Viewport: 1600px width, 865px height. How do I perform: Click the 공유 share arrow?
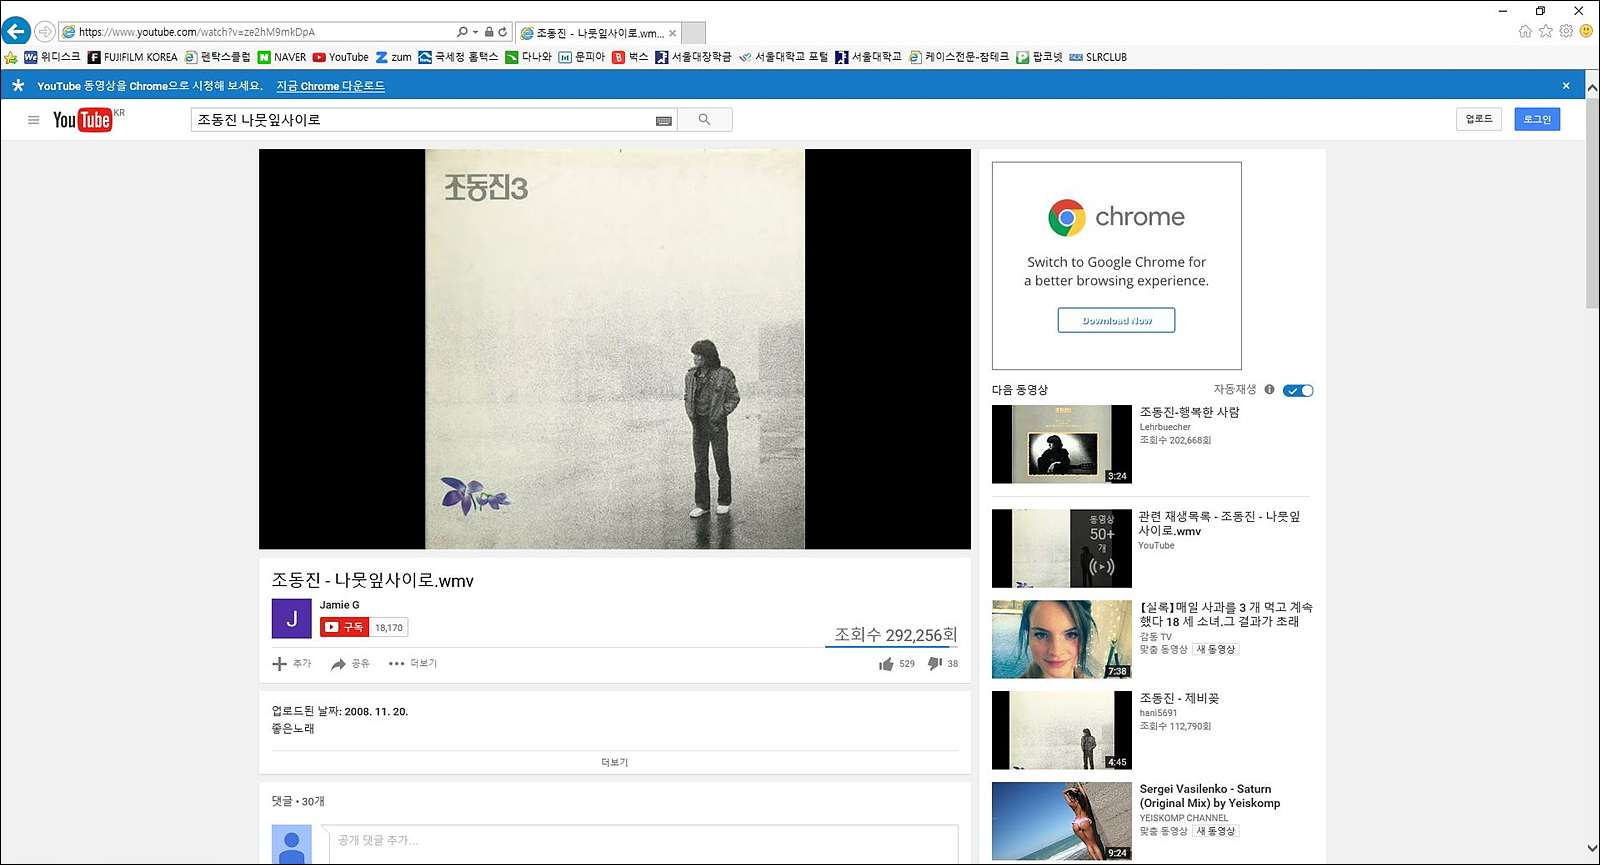(x=339, y=663)
